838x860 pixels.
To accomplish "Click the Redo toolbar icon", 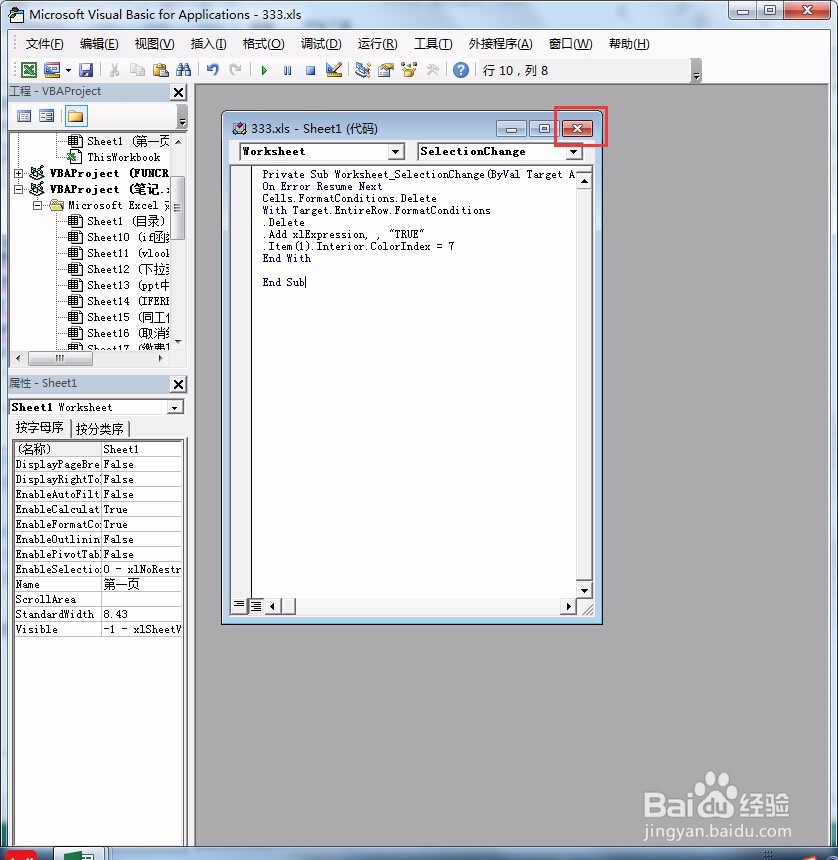I will point(235,70).
